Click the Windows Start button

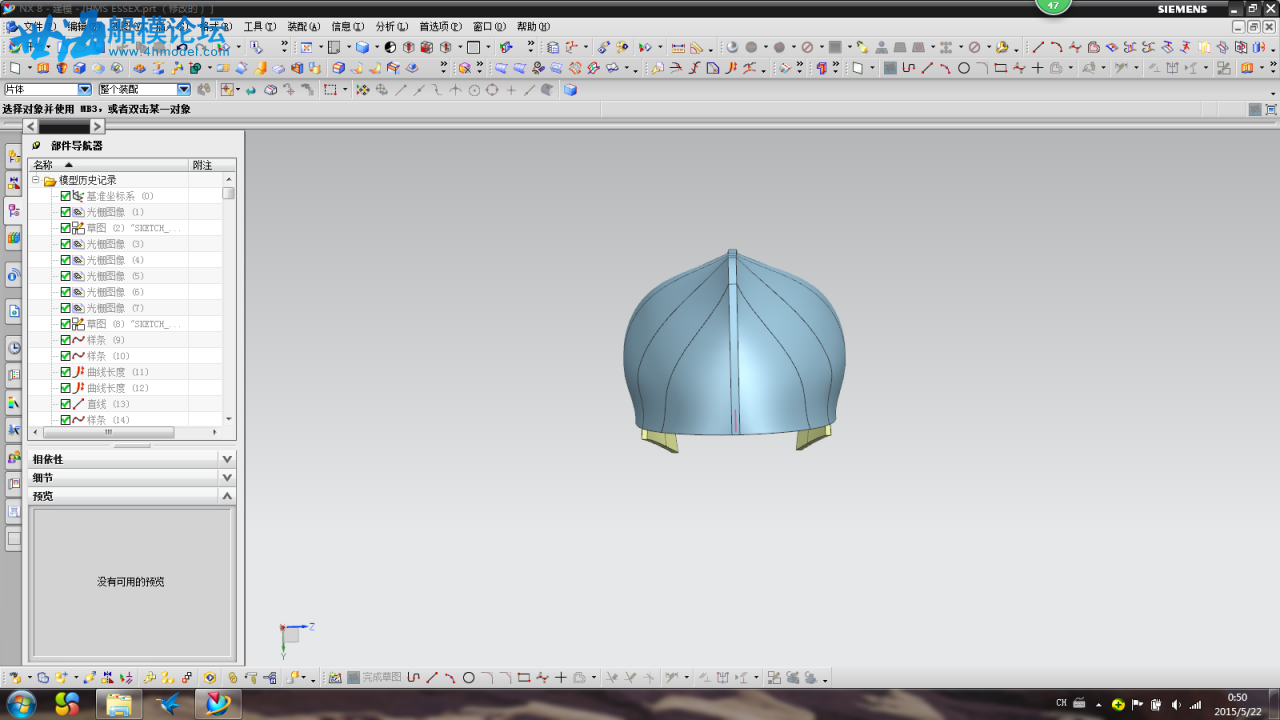(20, 704)
